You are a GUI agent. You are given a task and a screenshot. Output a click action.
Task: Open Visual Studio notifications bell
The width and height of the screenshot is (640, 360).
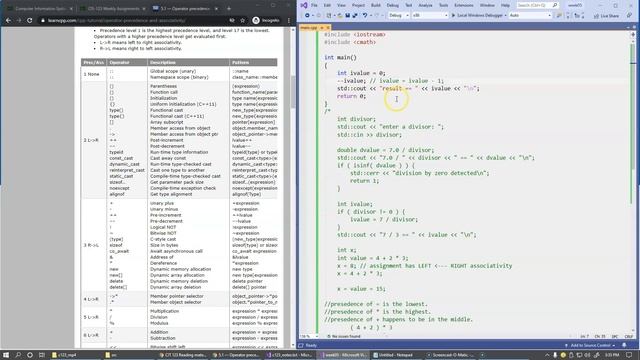[x=624, y=345]
